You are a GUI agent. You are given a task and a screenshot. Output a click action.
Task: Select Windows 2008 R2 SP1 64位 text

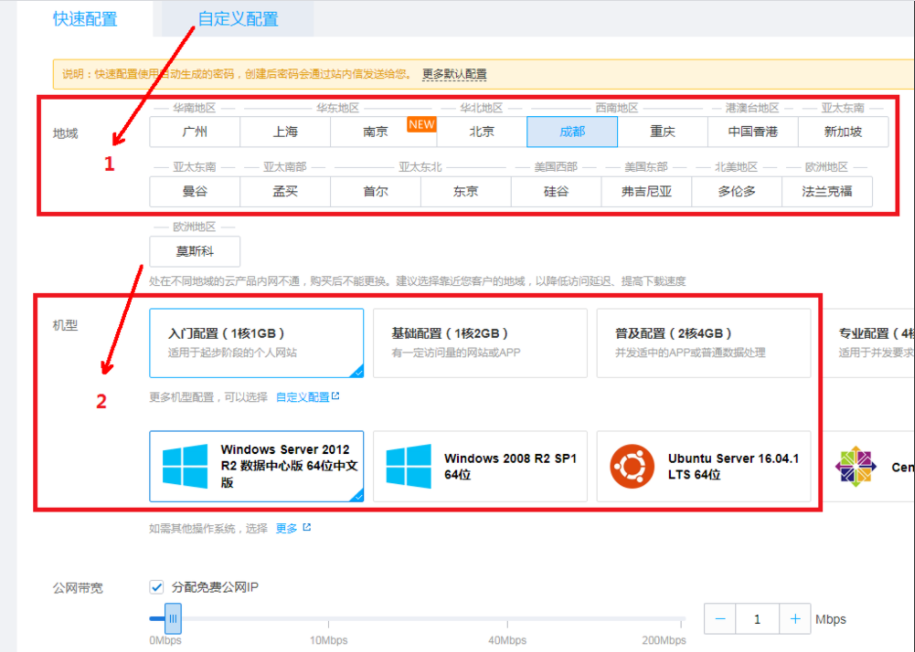coord(510,466)
